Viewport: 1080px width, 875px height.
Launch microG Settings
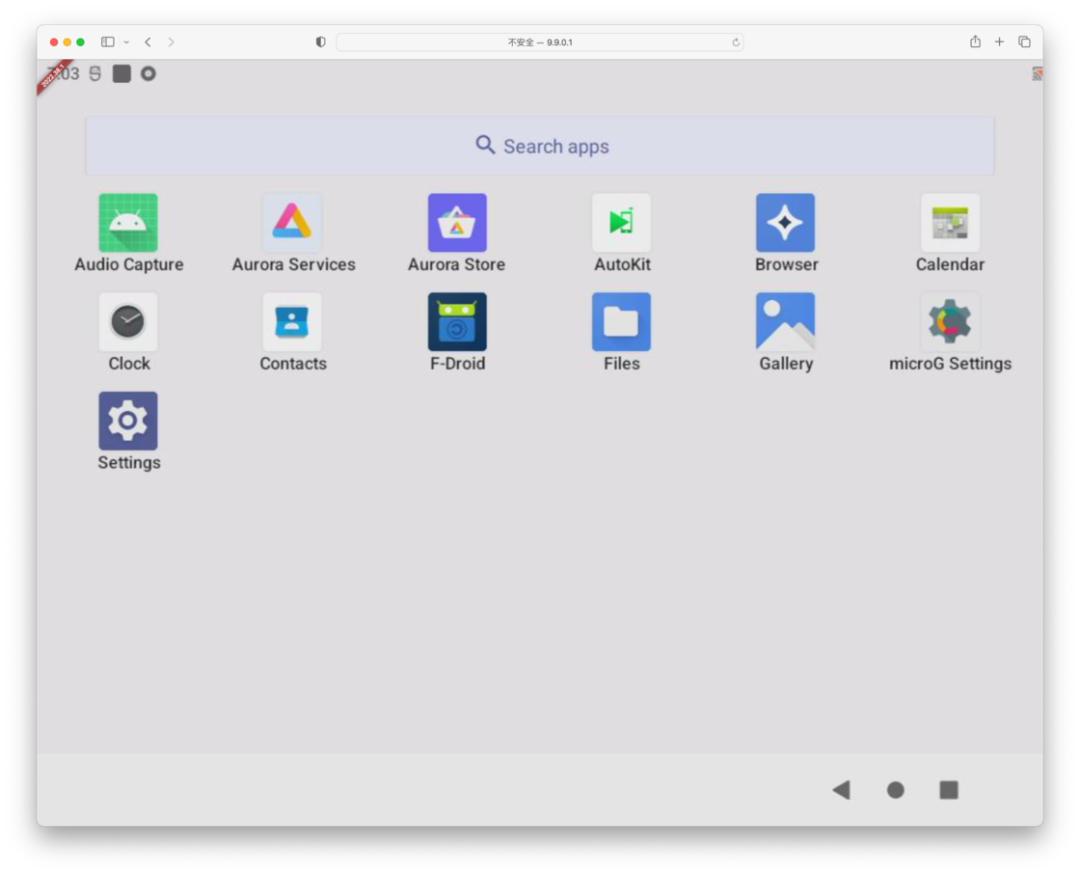(950, 322)
